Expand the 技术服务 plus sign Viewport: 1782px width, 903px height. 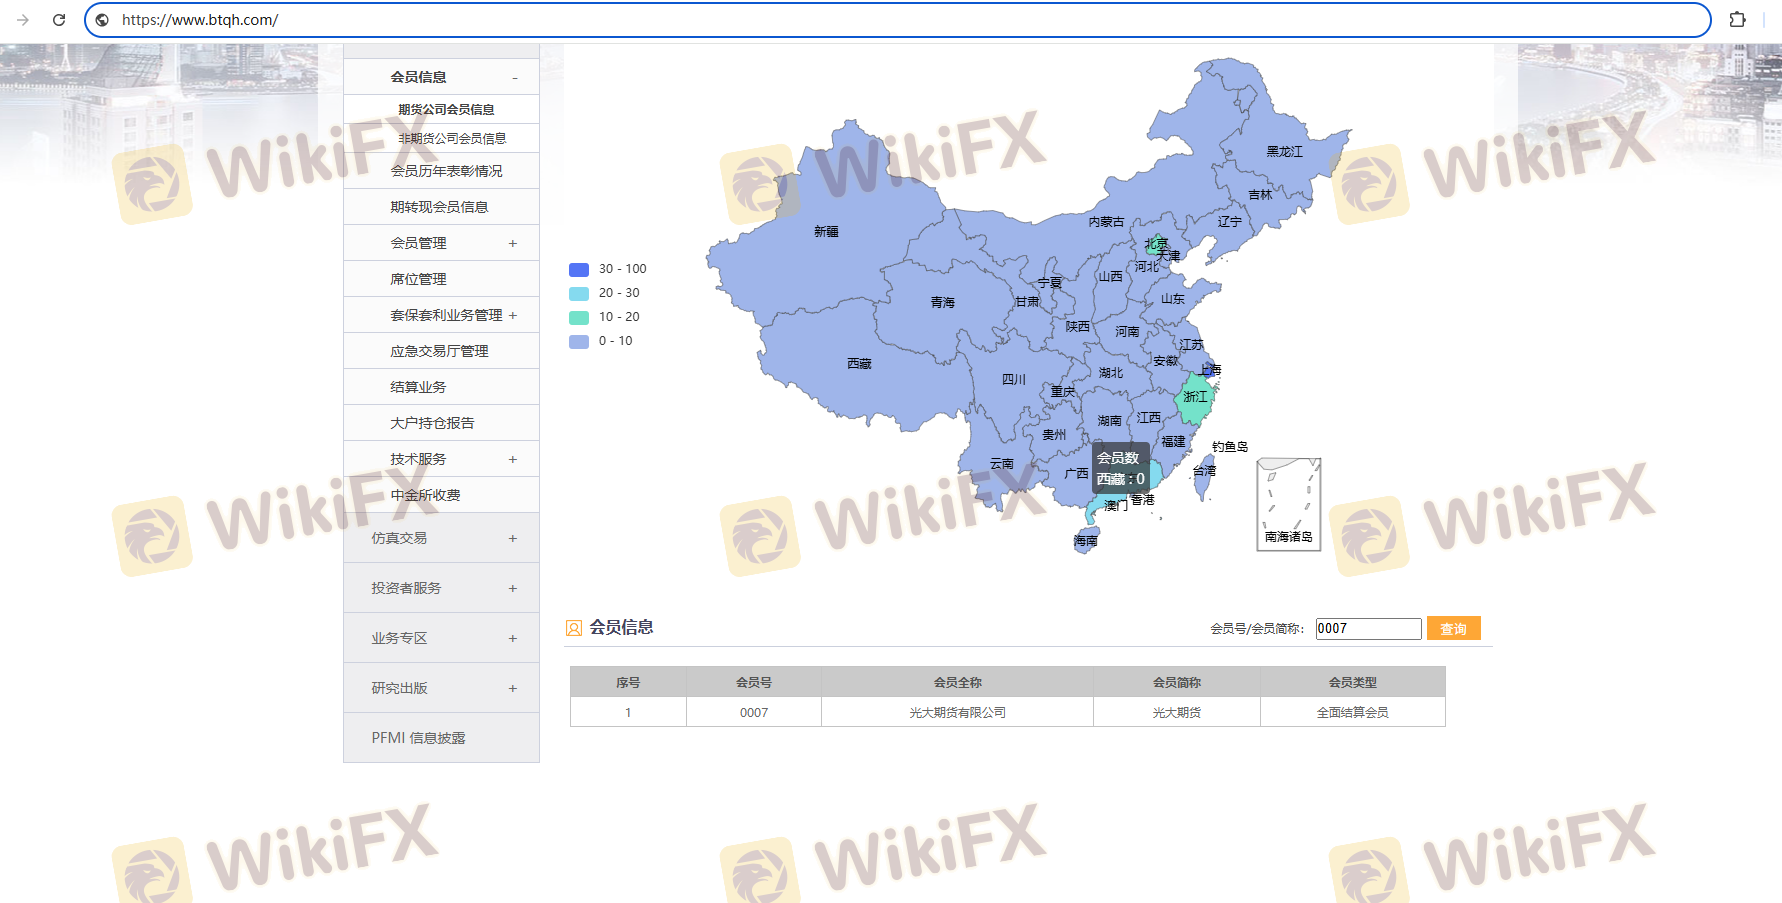point(513,459)
